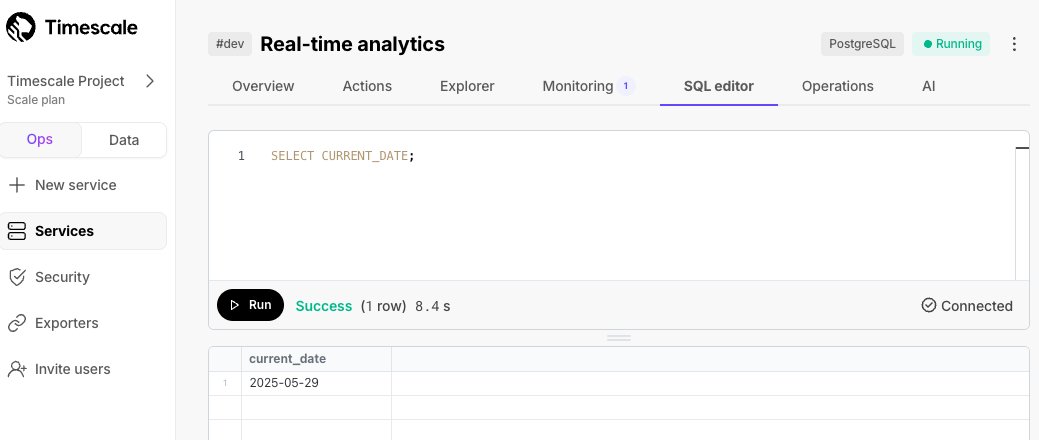
Task: Click the (1 row) result count
Action: click(x=383, y=306)
